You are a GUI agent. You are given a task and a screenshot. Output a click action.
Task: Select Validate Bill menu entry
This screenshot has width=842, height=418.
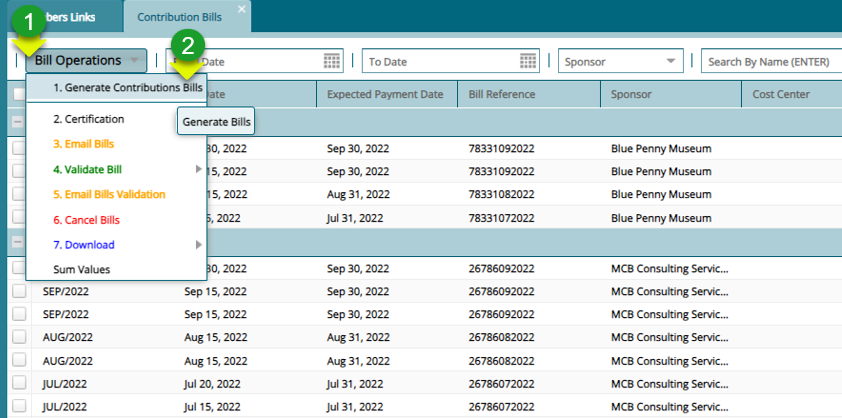coord(116,170)
